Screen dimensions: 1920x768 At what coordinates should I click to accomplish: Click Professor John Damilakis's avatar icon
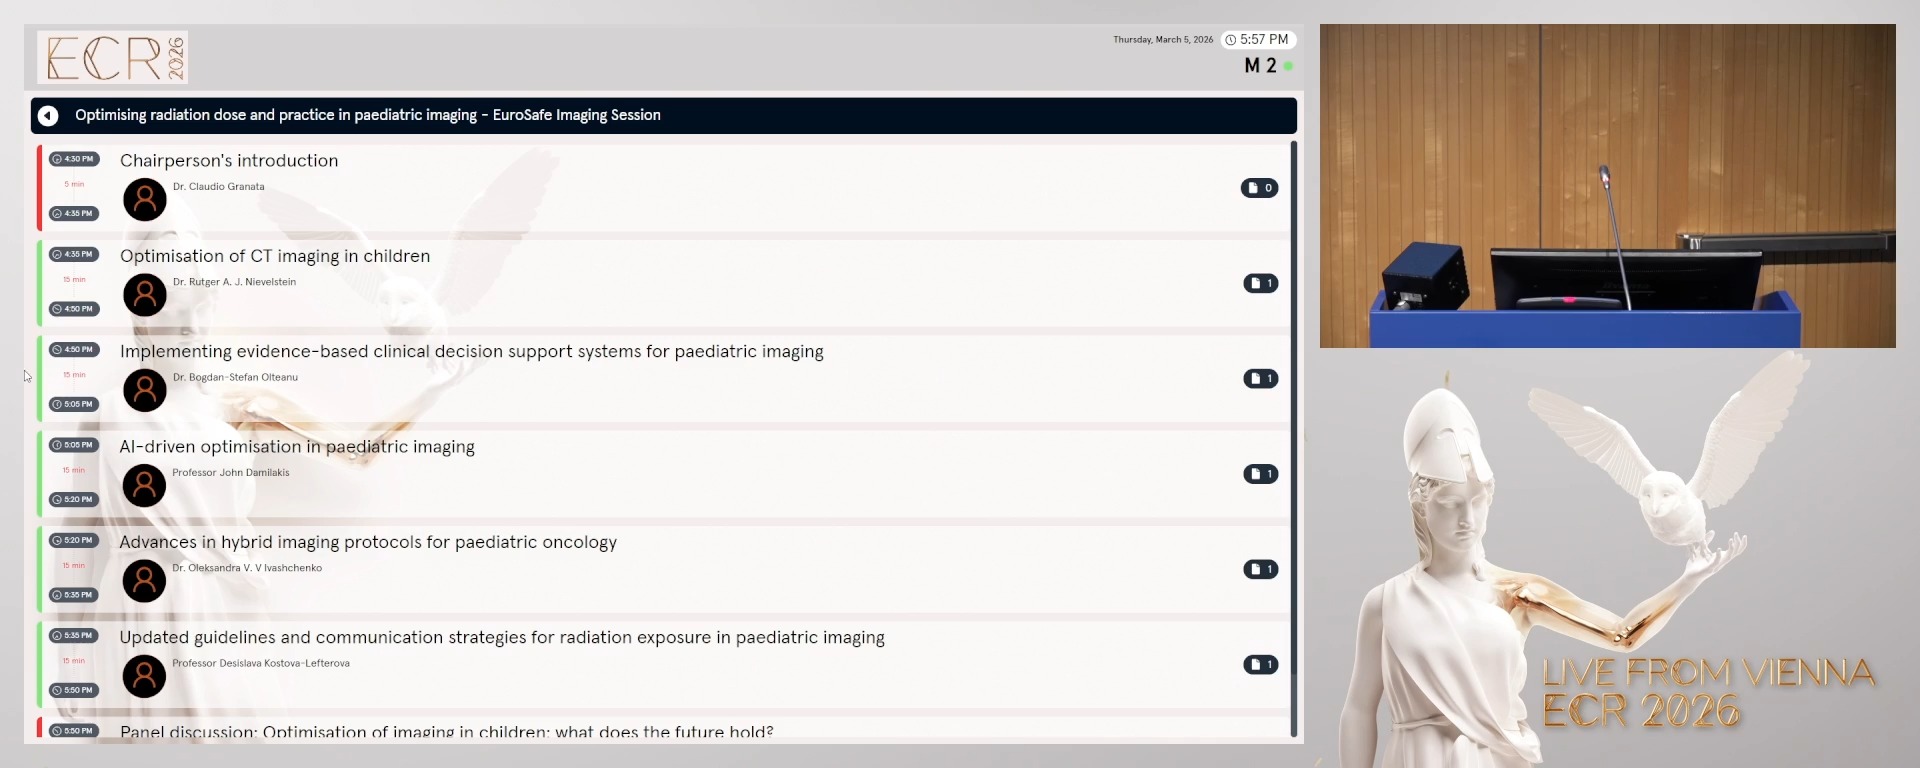click(145, 486)
